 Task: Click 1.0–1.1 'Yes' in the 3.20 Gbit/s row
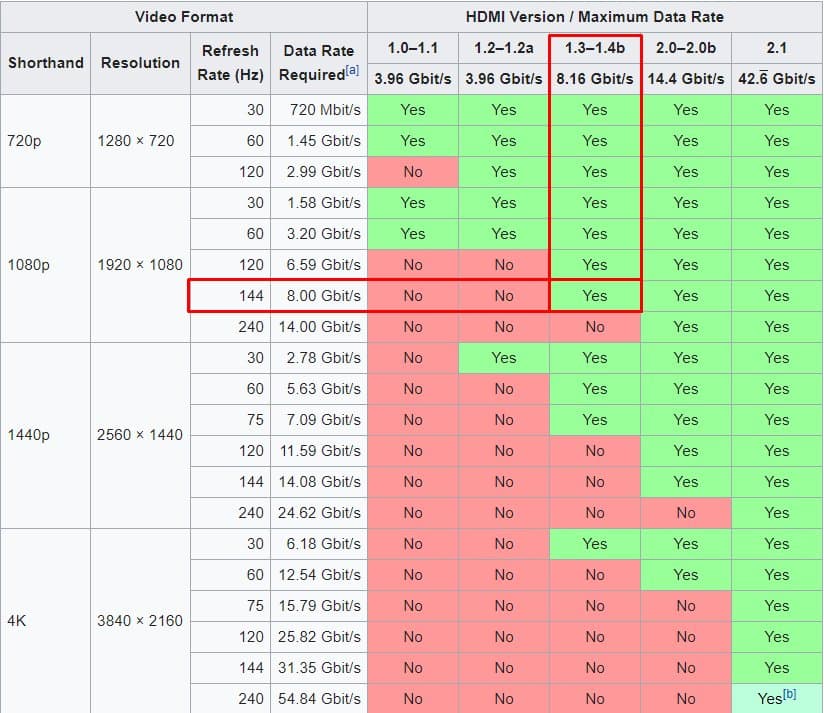point(413,234)
